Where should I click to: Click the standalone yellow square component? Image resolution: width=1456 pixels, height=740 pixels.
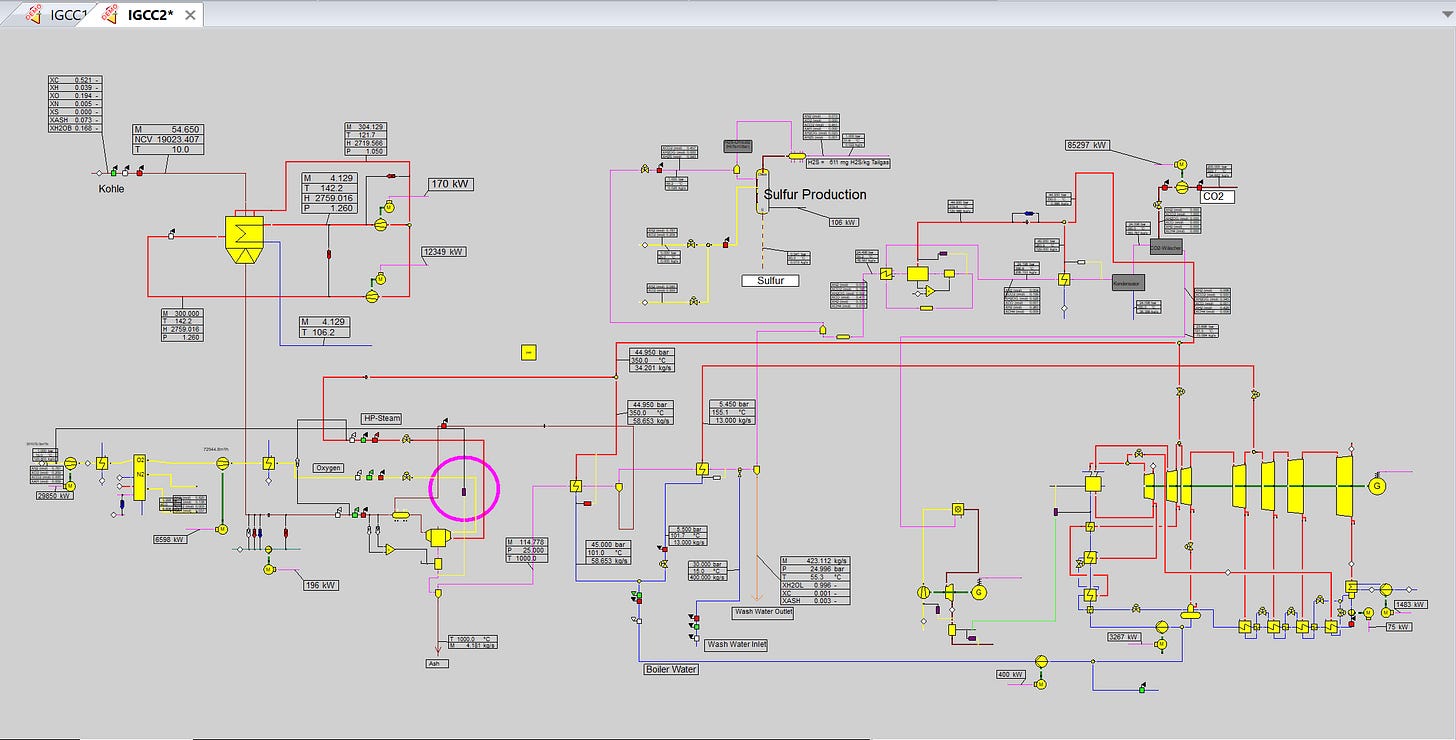point(529,351)
